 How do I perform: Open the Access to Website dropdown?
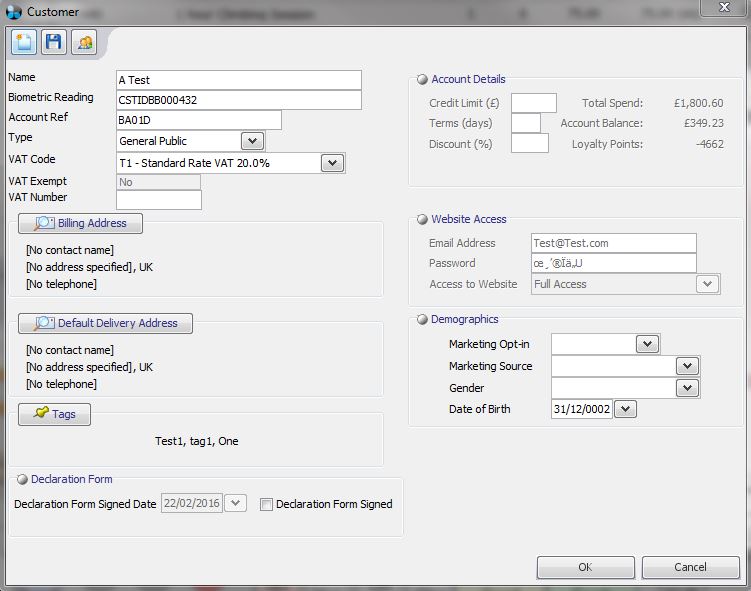(707, 284)
